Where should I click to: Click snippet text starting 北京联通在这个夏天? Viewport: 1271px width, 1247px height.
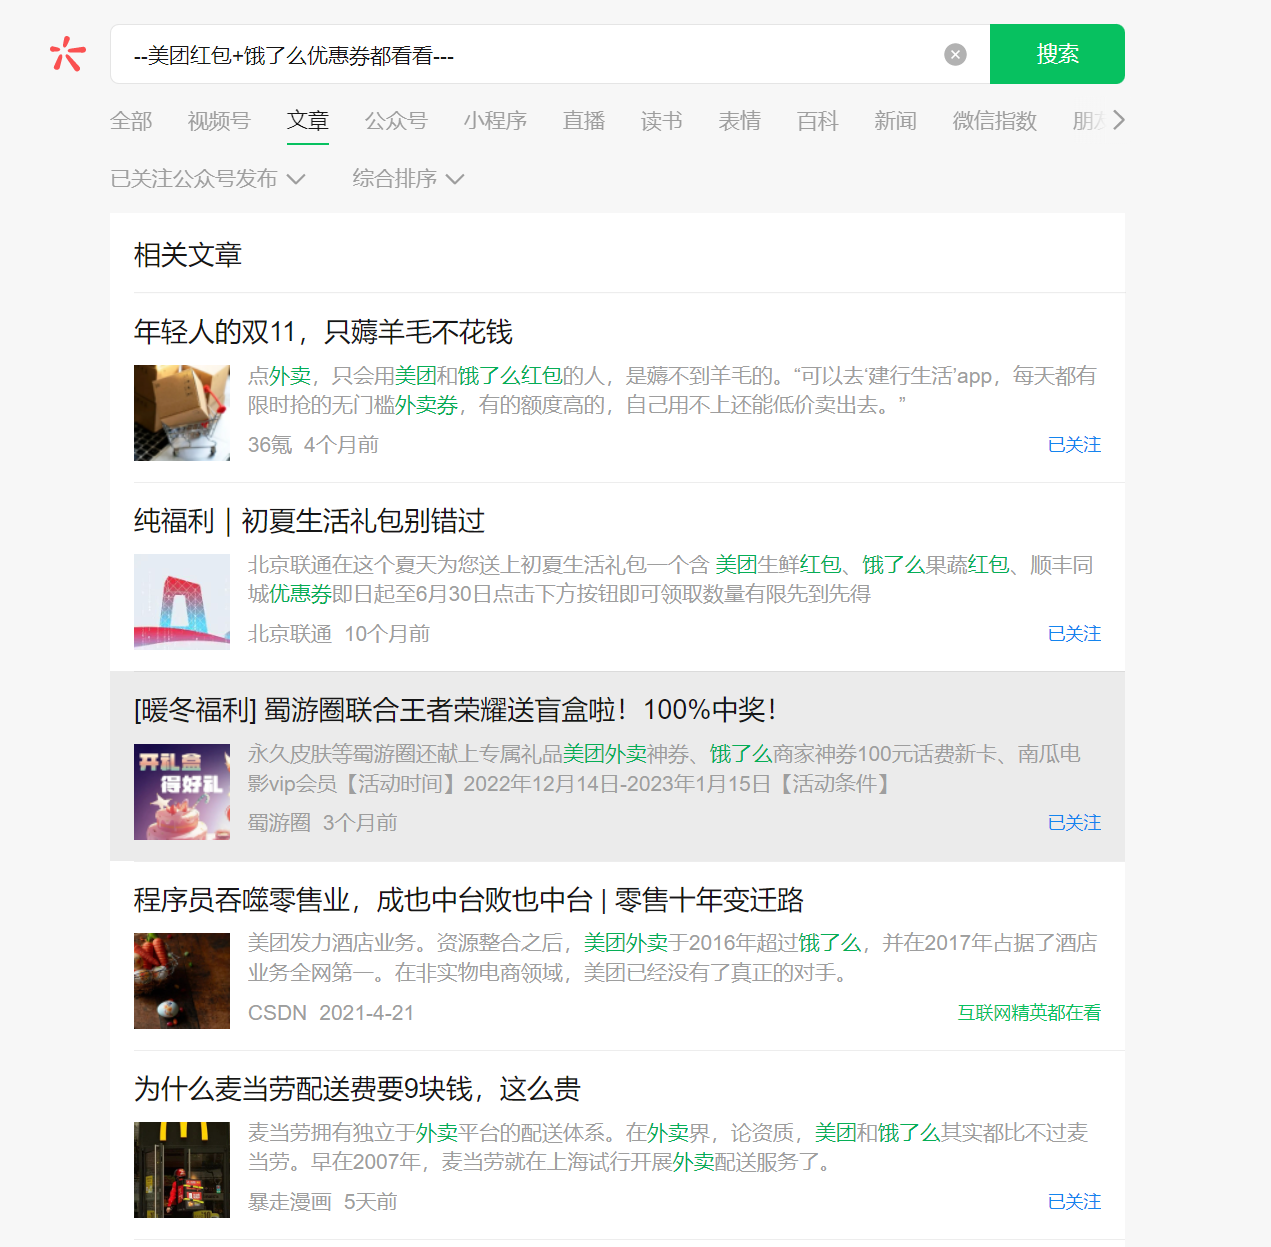tap(671, 579)
